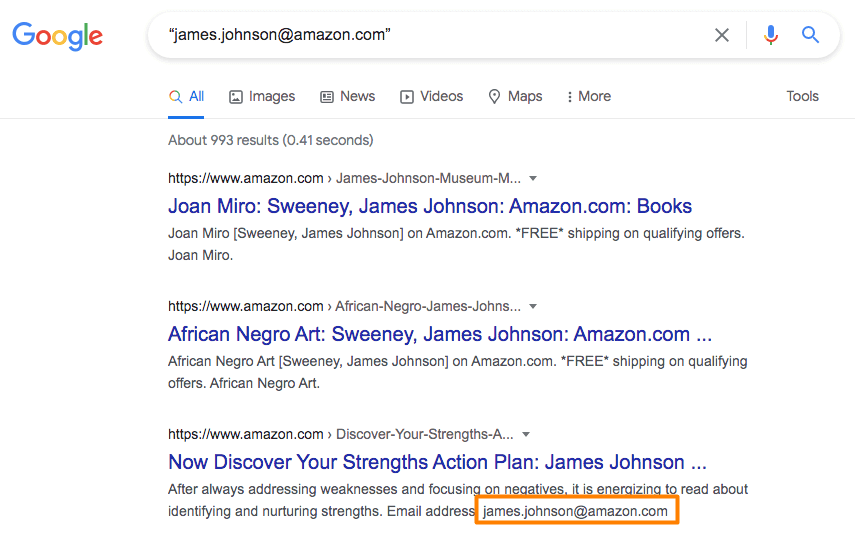The height and width of the screenshot is (537, 855).
Task: Expand dropdown arrow beside African-Negro-James-Johns URL
Action: (x=533, y=306)
